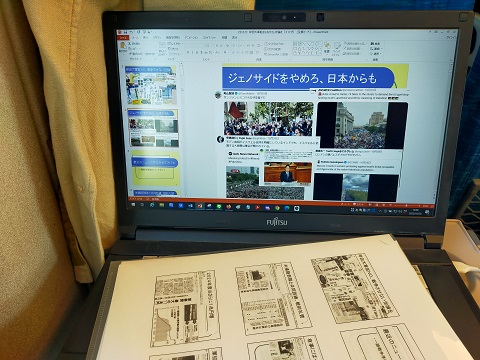Select the first slide thumbnail

click(x=151, y=86)
